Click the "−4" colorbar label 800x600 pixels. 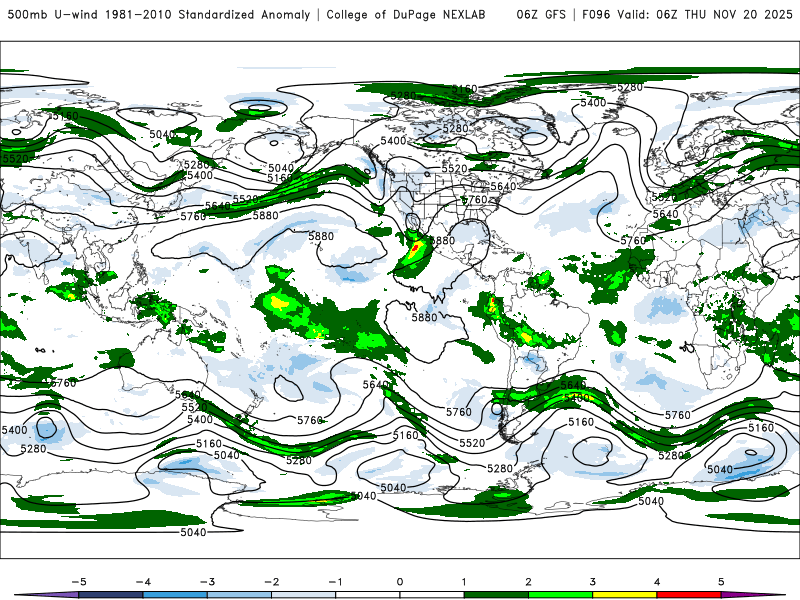pos(143,582)
